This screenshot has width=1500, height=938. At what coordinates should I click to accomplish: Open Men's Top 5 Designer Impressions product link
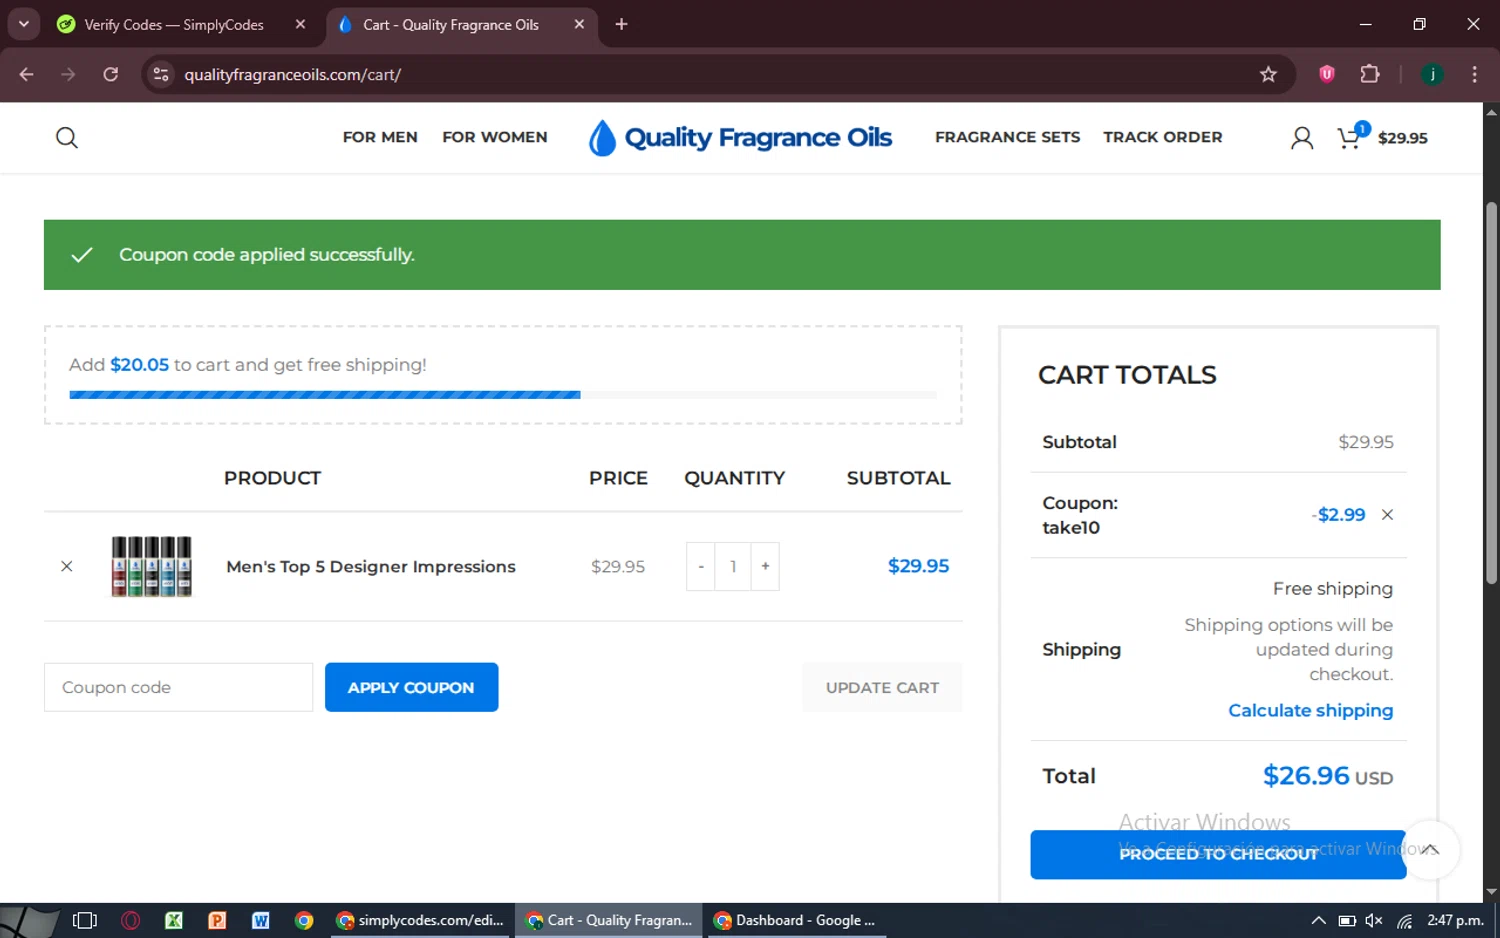371,566
